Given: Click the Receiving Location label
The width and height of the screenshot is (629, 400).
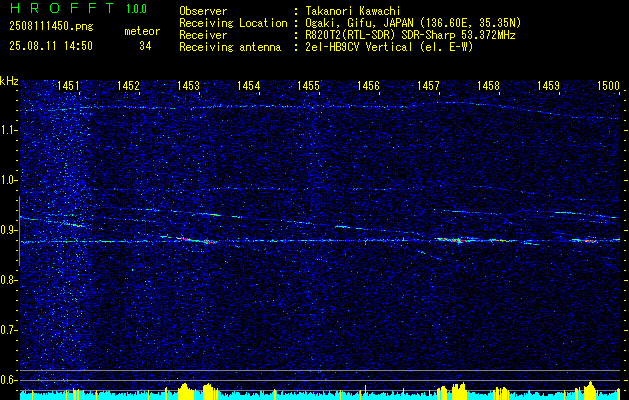Looking at the screenshot, I should tap(233, 23).
